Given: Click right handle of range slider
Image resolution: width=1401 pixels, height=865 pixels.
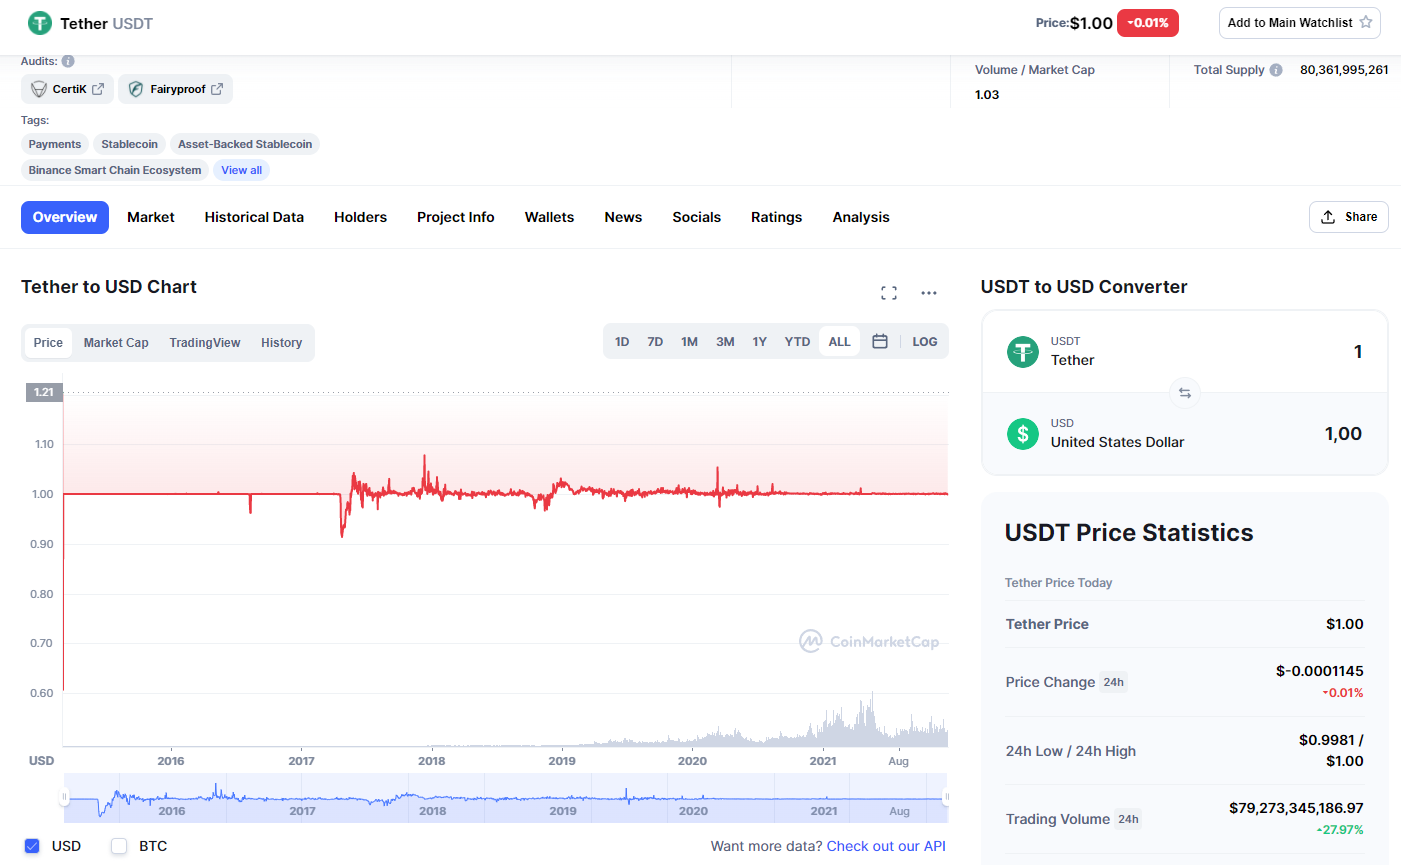Looking at the screenshot, I should coord(946,797).
